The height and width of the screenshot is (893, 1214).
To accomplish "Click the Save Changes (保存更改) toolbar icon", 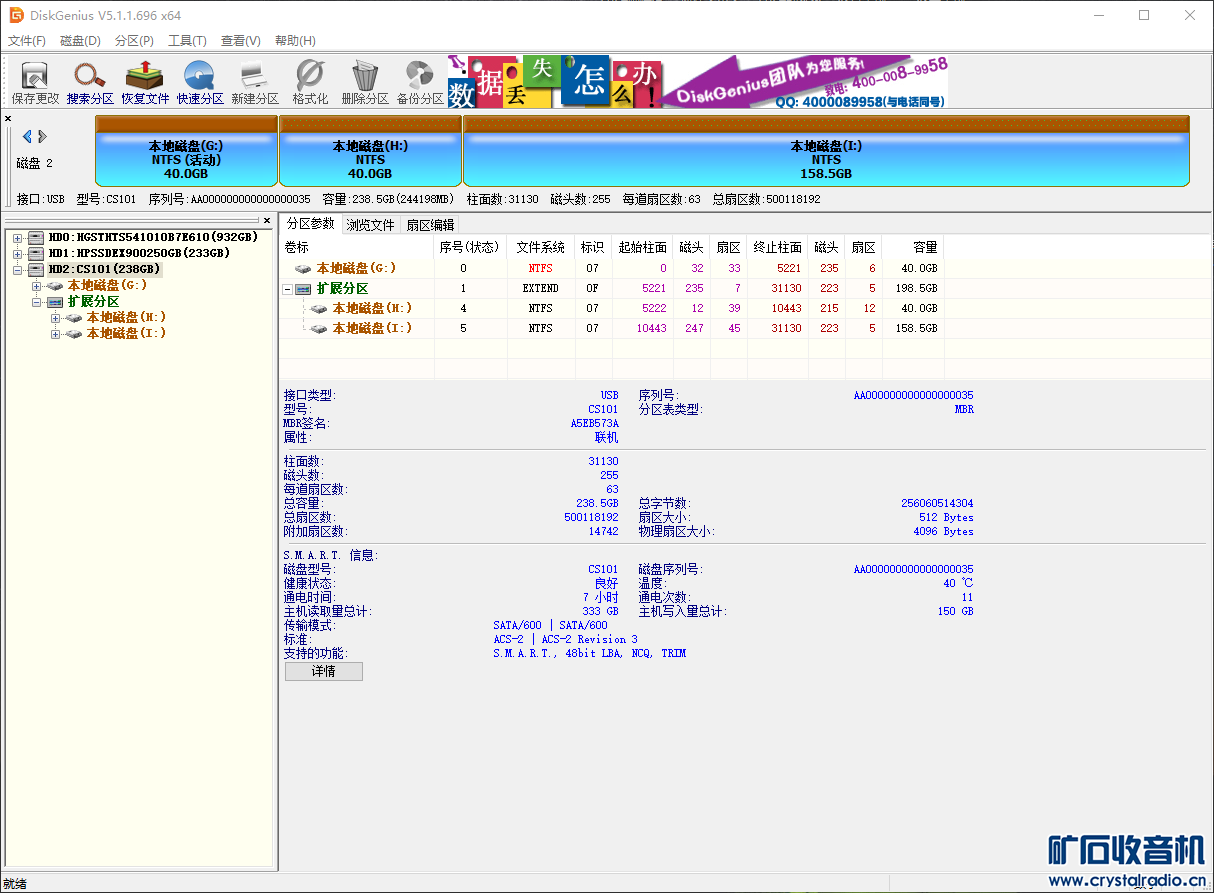I will coord(35,82).
